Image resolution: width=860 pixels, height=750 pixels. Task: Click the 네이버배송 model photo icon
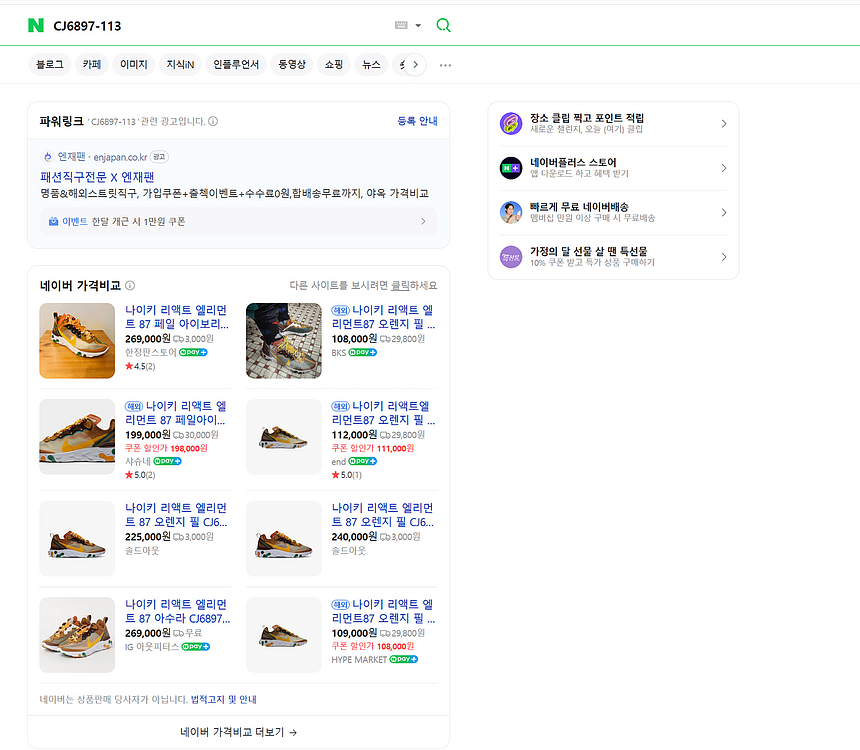[x=511, y=212]
